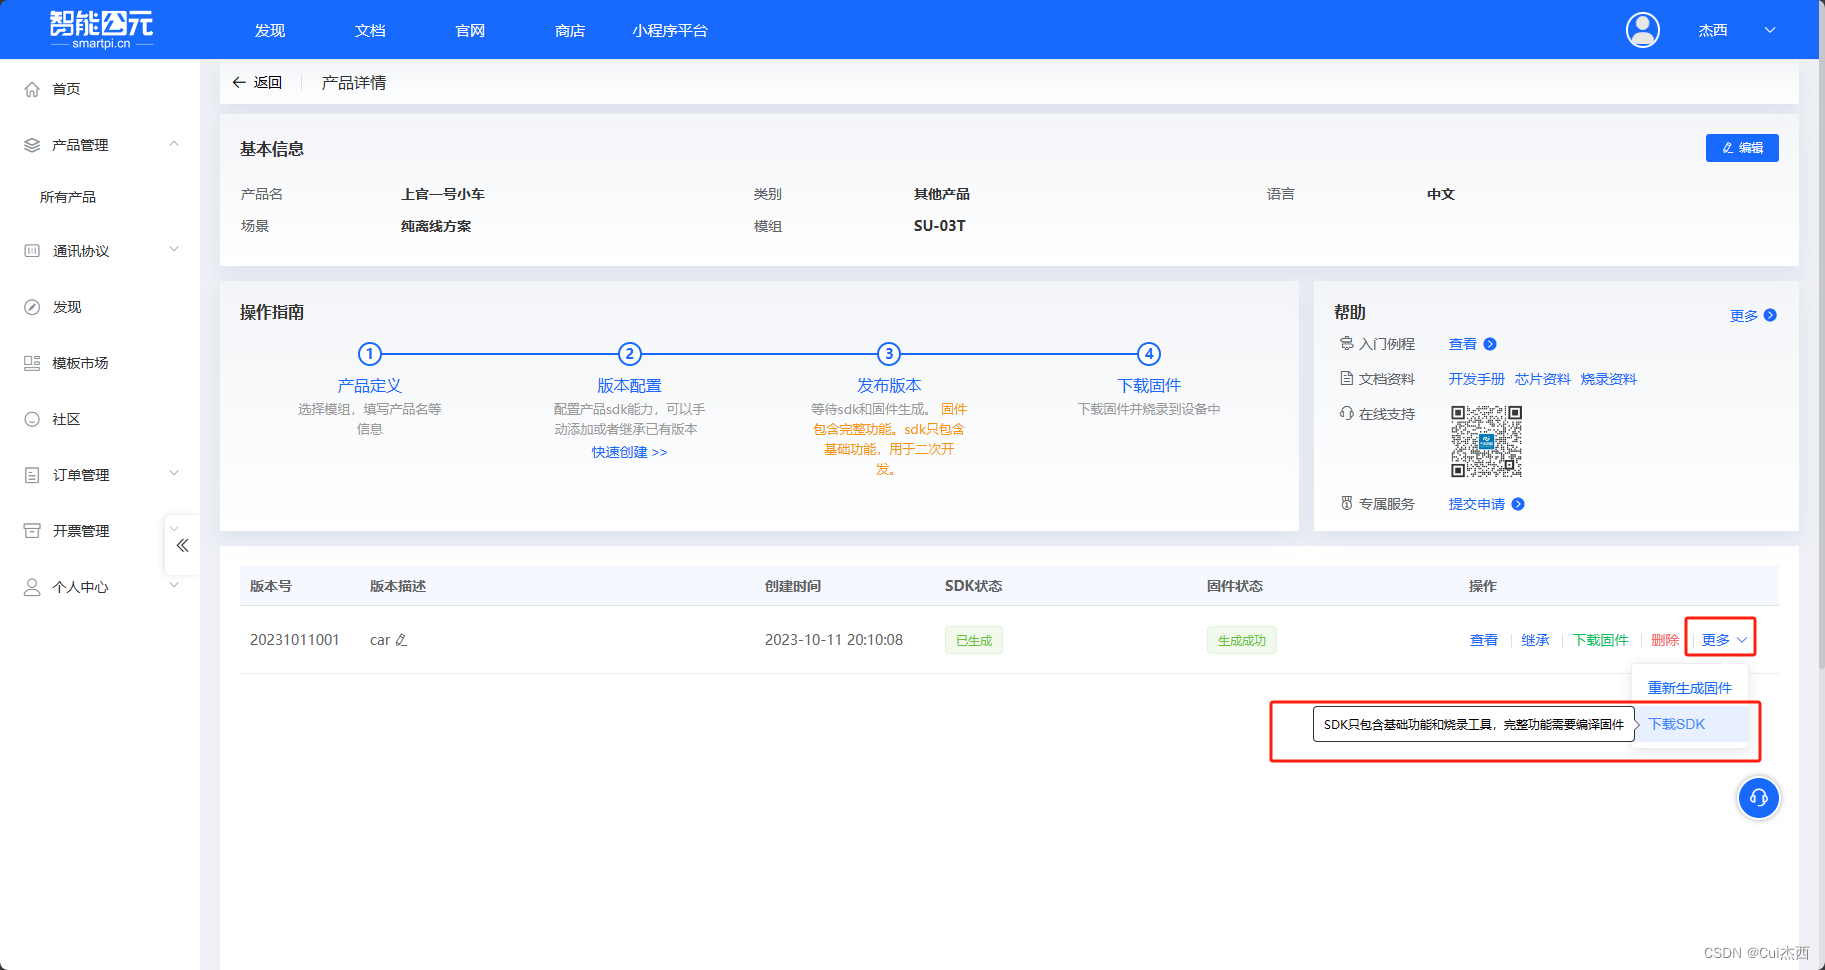Click step 4 circle 下载固件

1149,353
